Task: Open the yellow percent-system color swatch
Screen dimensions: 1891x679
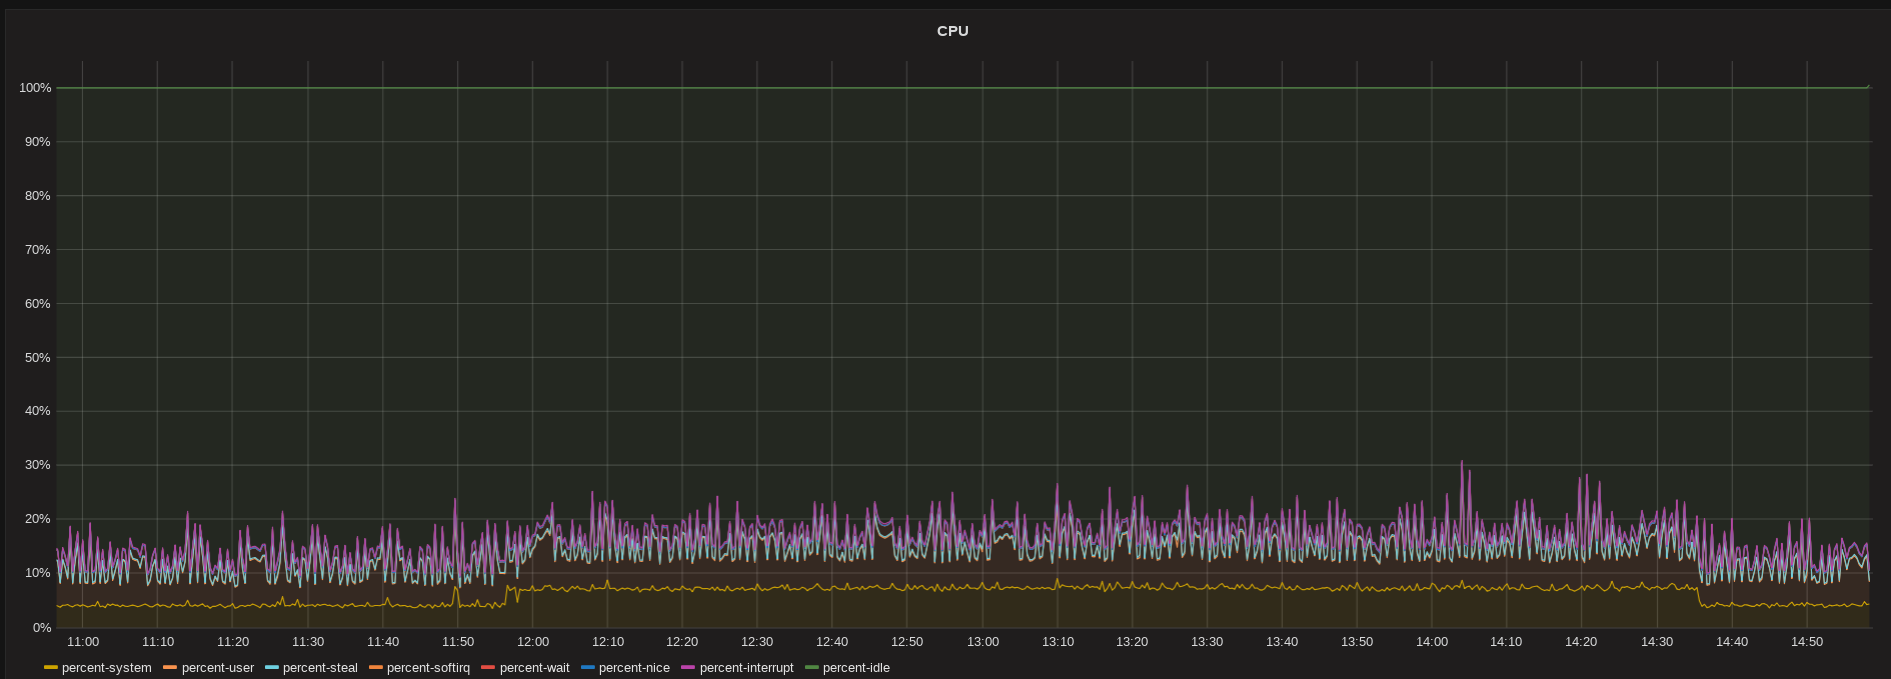Action: tap(51, 668)
